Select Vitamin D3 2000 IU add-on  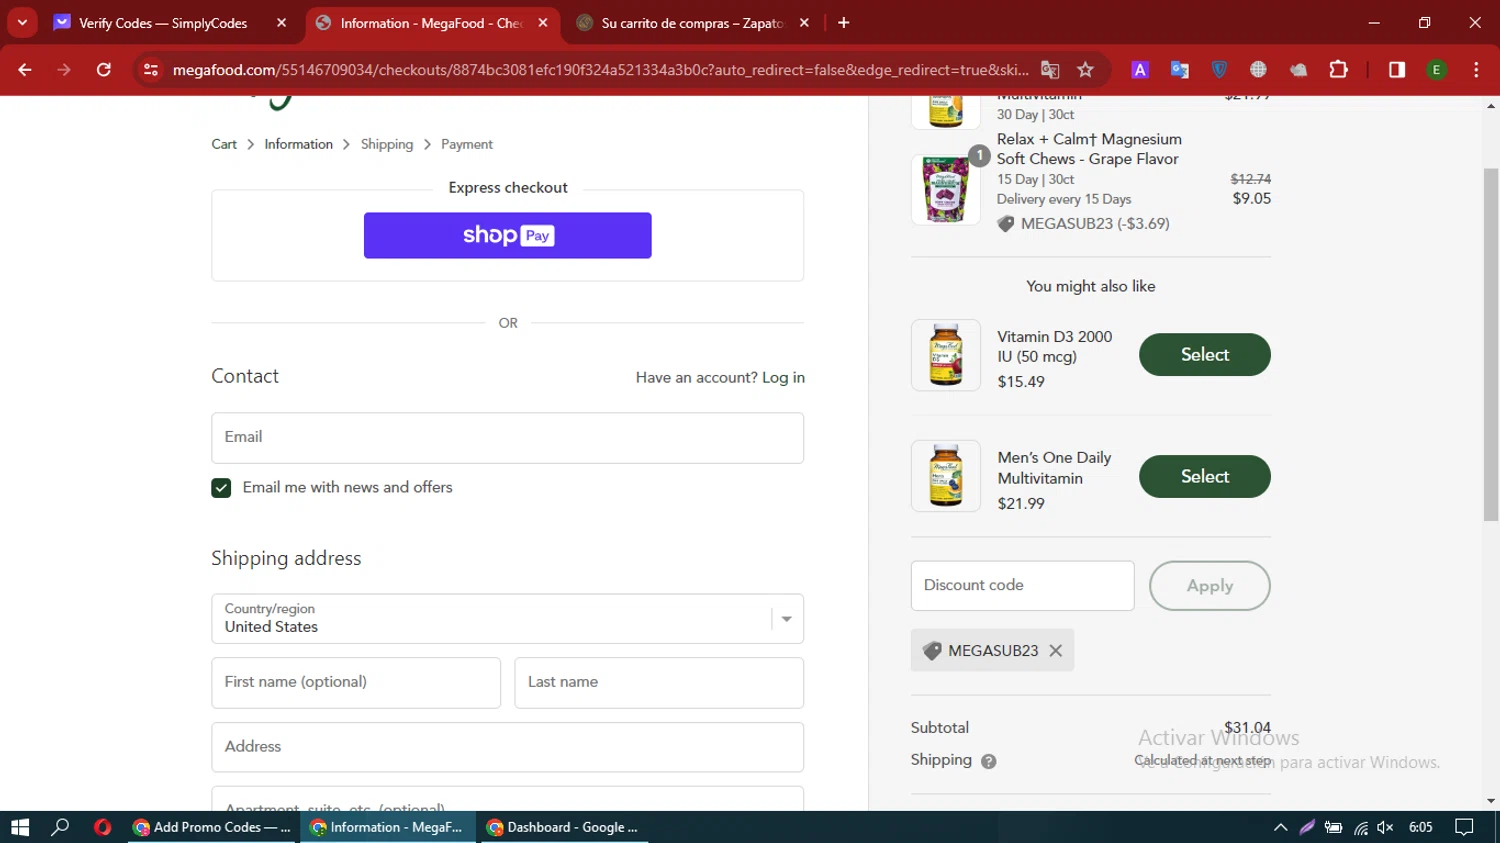pos(1205,355)
